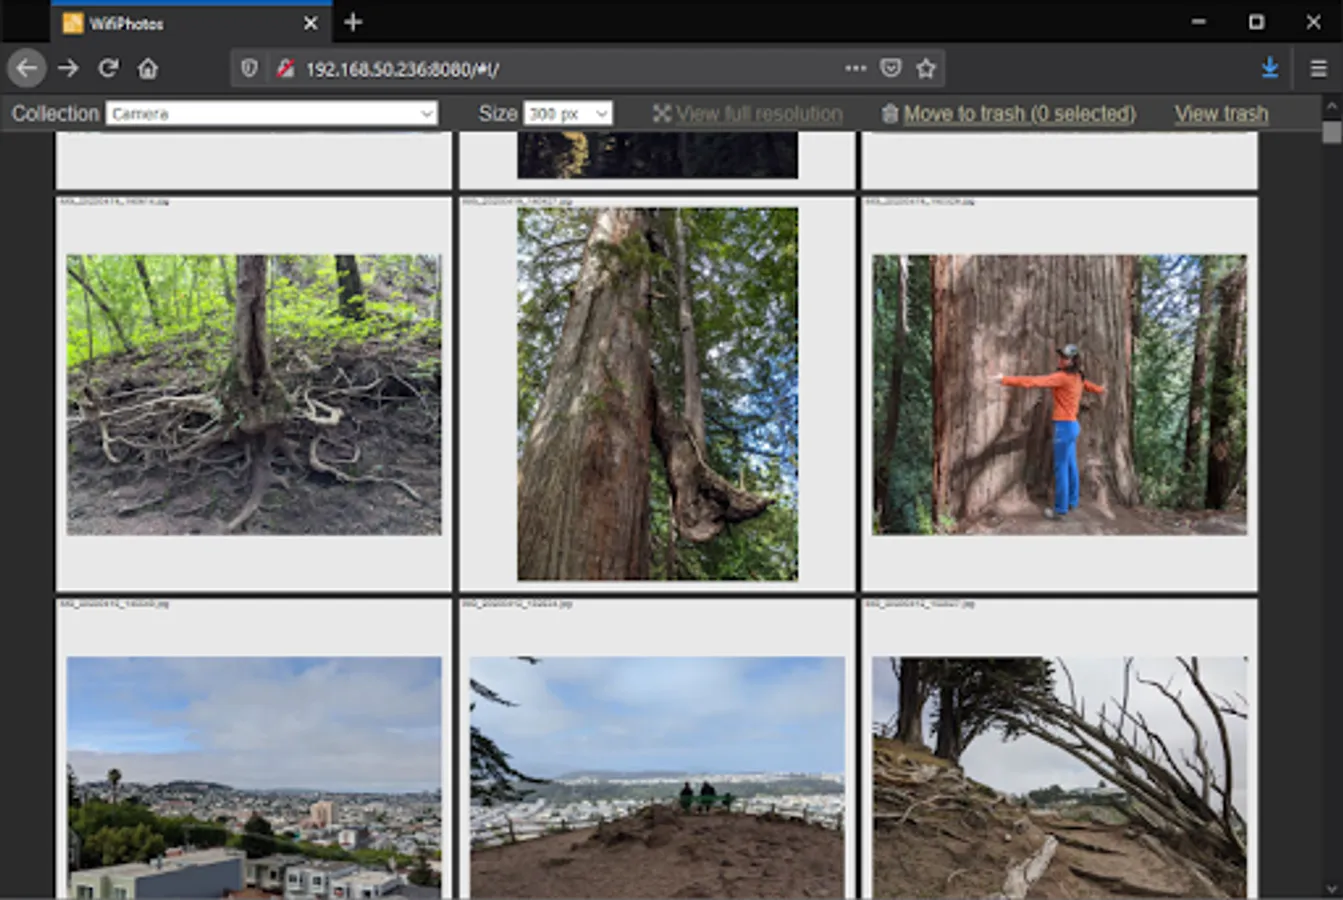Select the bent branches dirt path photo
Screen dimensions: 1343x900
pyautogui.click(x=1059, y=777)
